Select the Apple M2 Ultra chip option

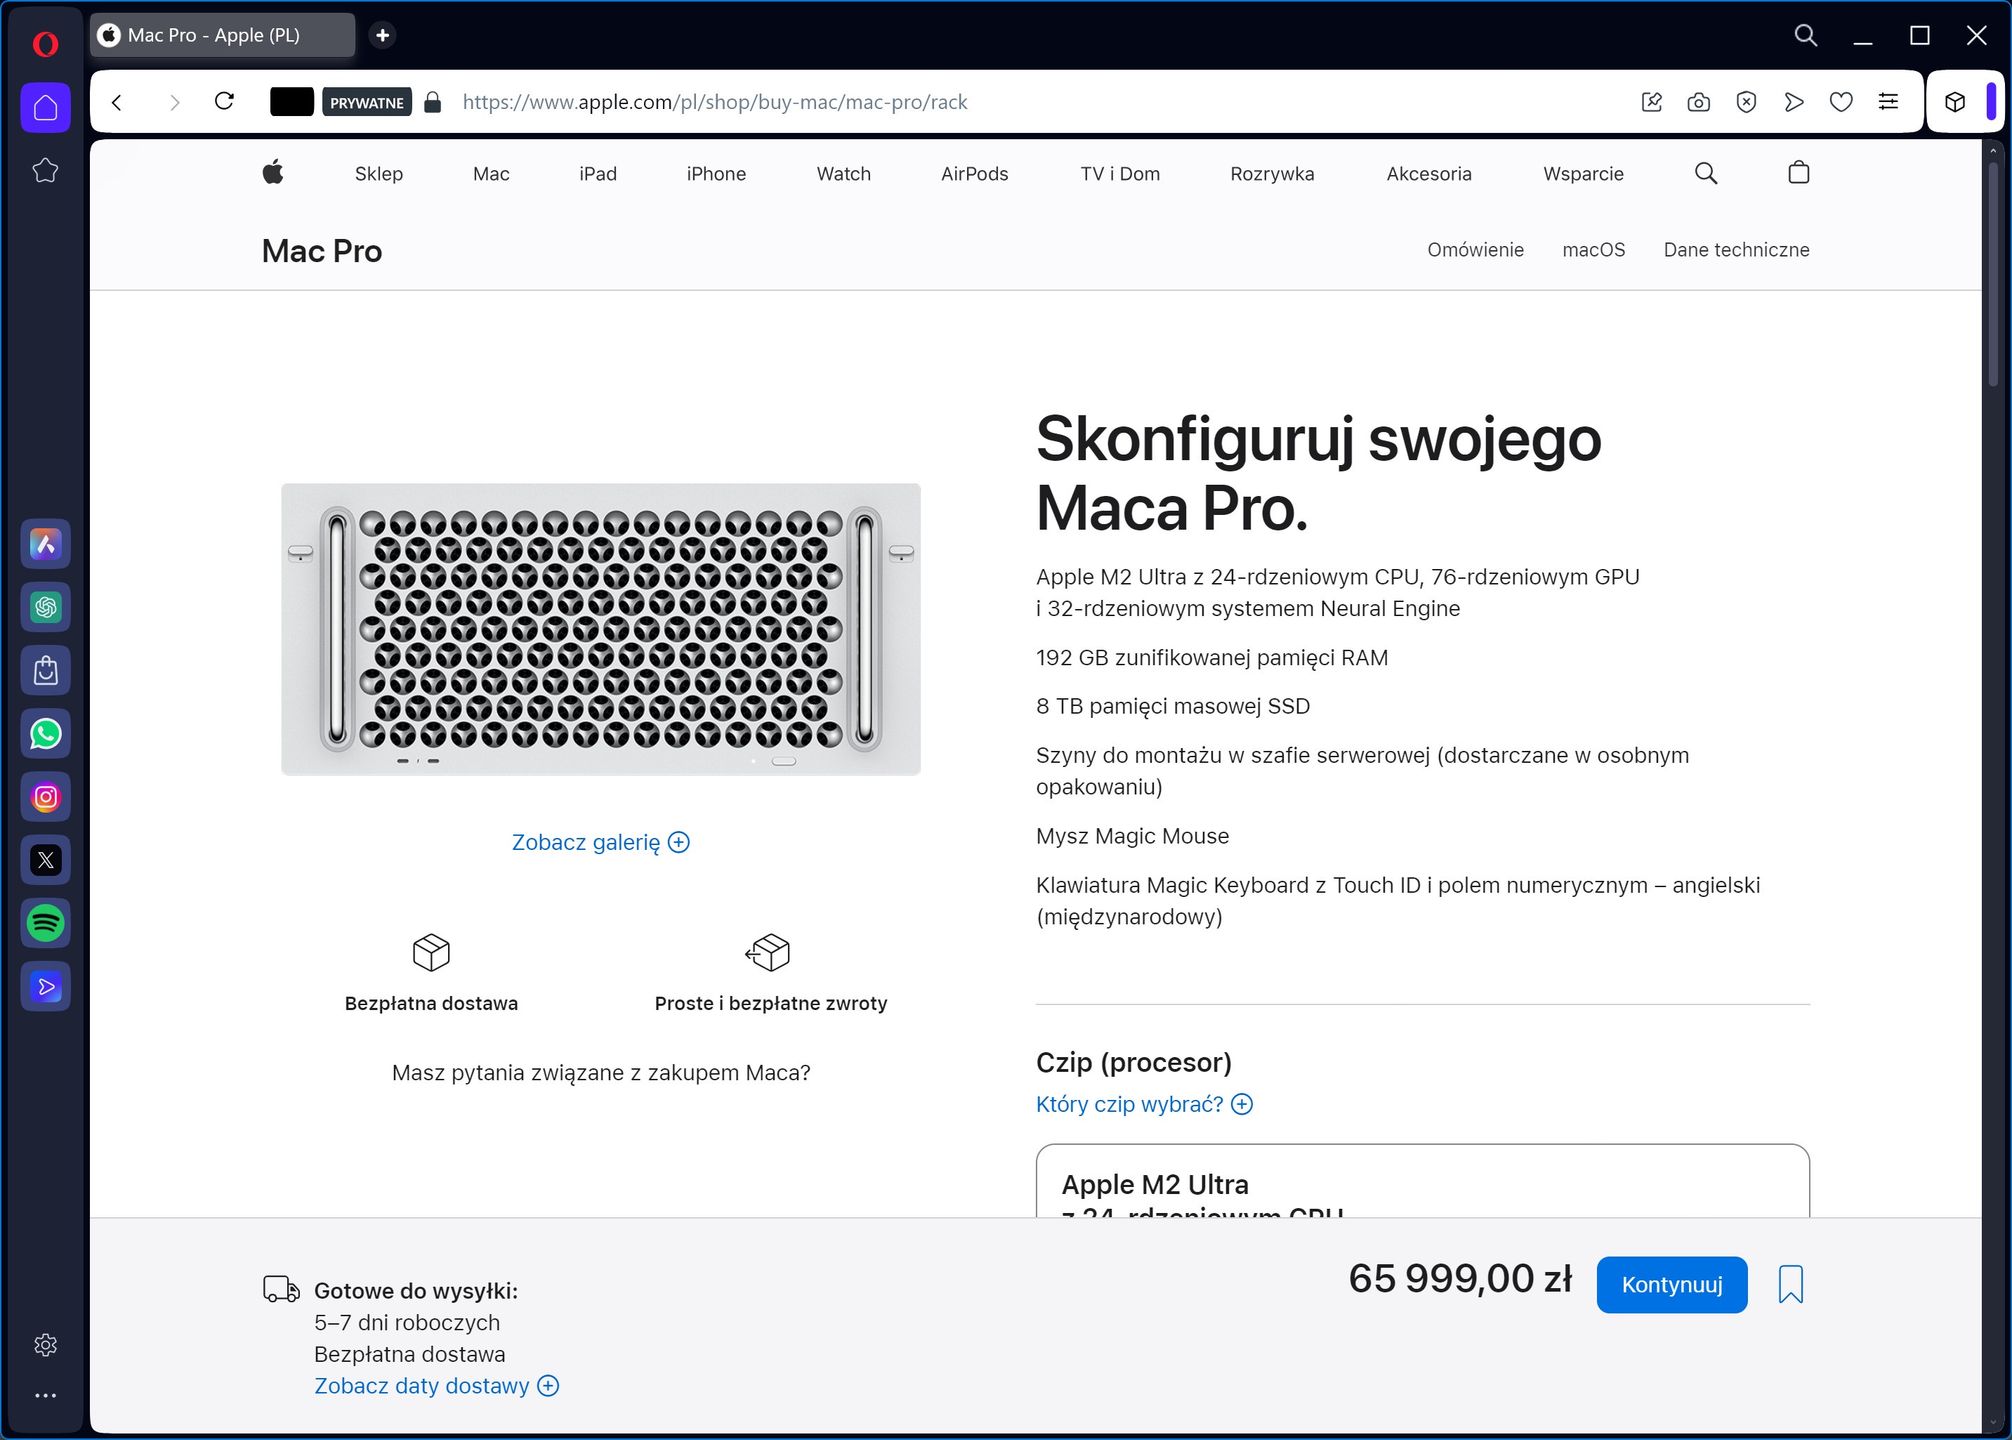[1422, 1181]
